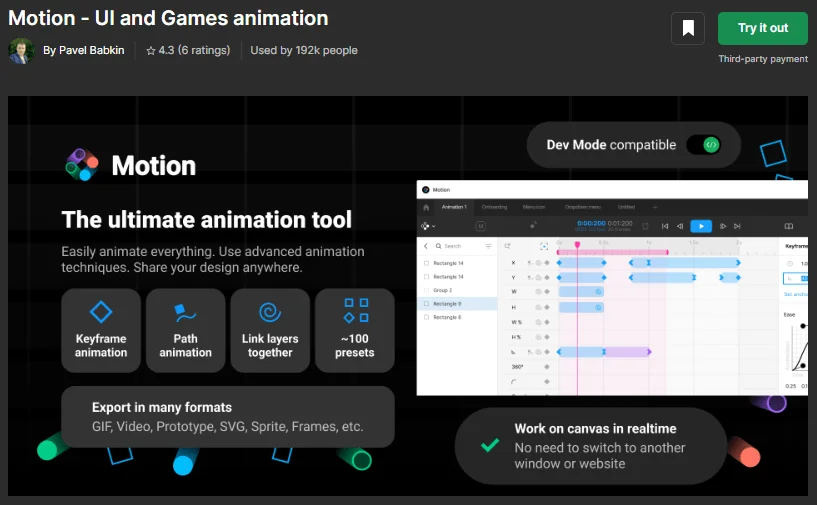Toggle the auto-keyframe diamond icon

pos(533,226)
